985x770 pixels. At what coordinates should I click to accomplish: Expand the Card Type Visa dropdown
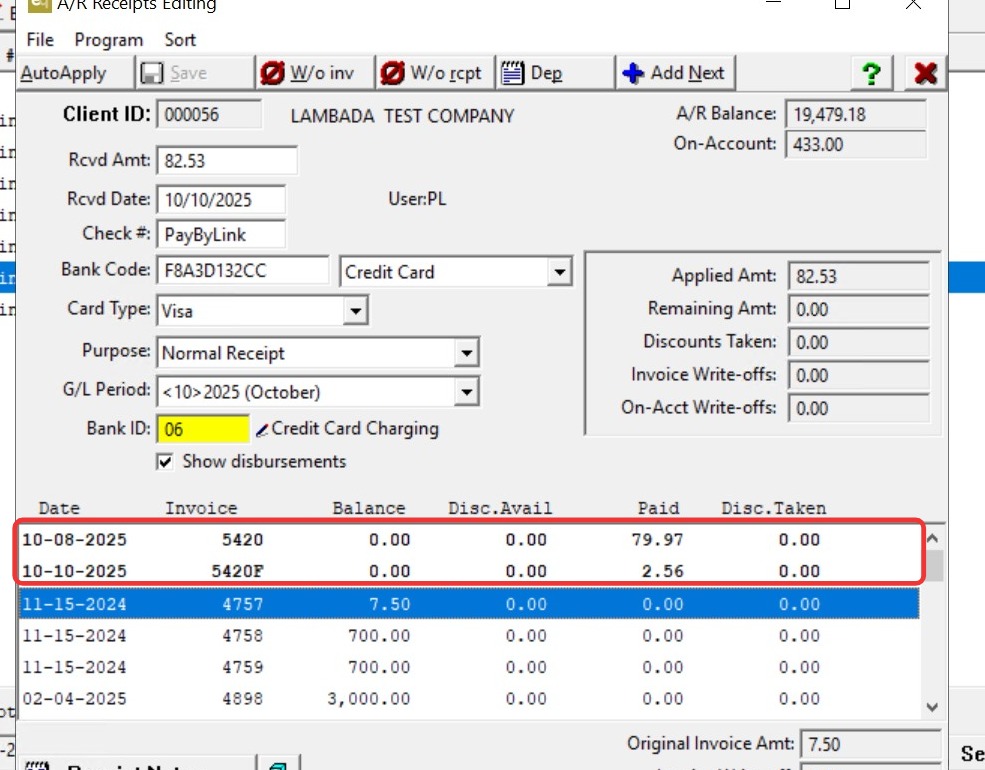click(356, 311)
